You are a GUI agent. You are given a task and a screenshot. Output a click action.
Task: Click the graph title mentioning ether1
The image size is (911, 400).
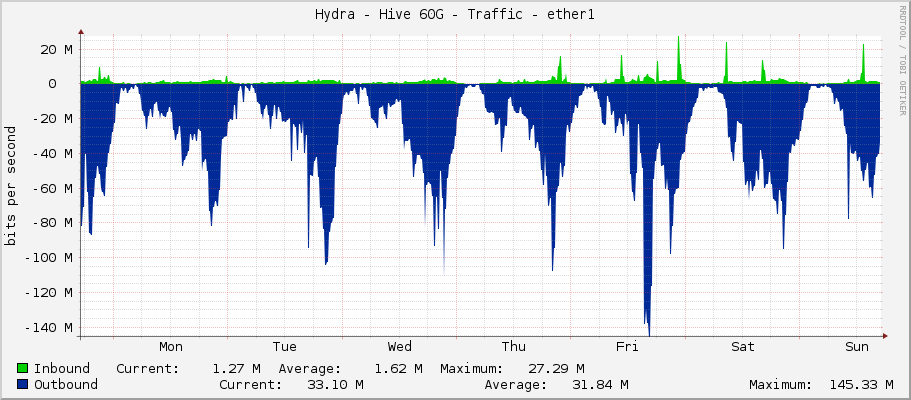(455, 14)
